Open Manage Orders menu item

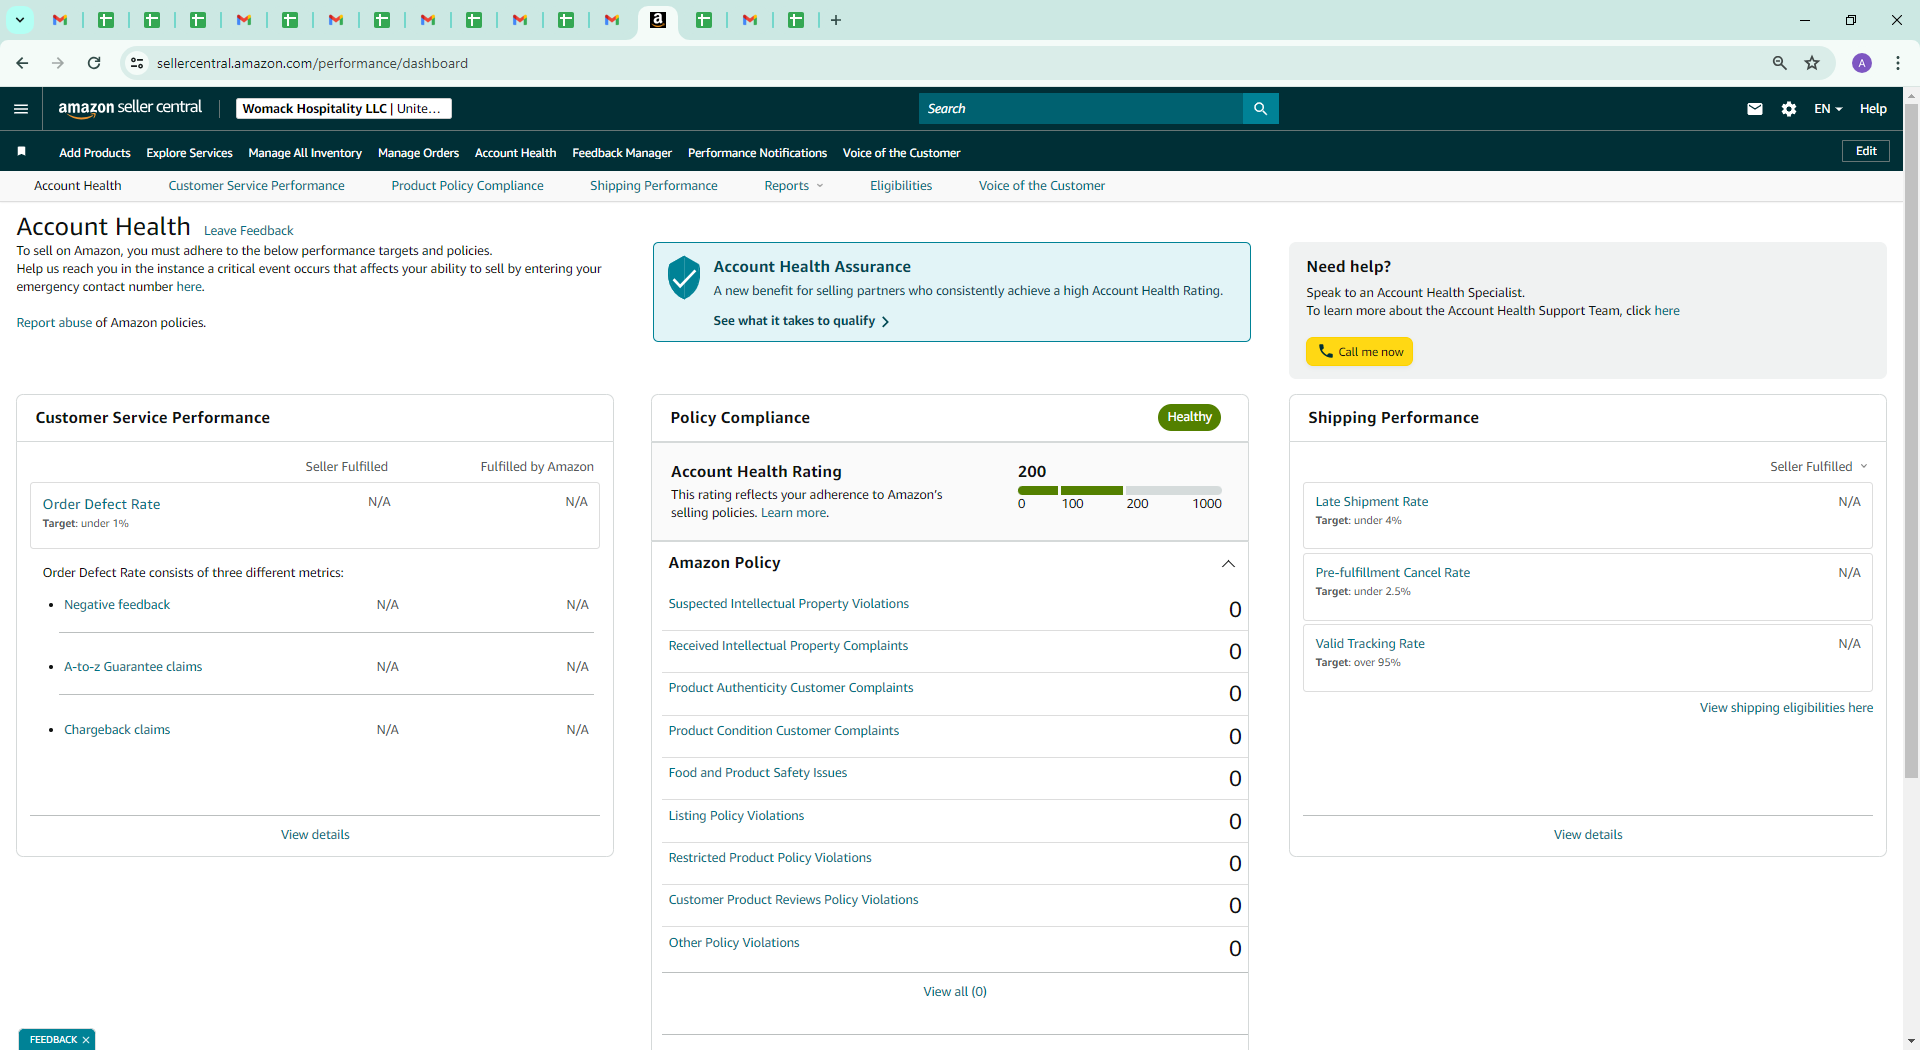pos(418,153)
